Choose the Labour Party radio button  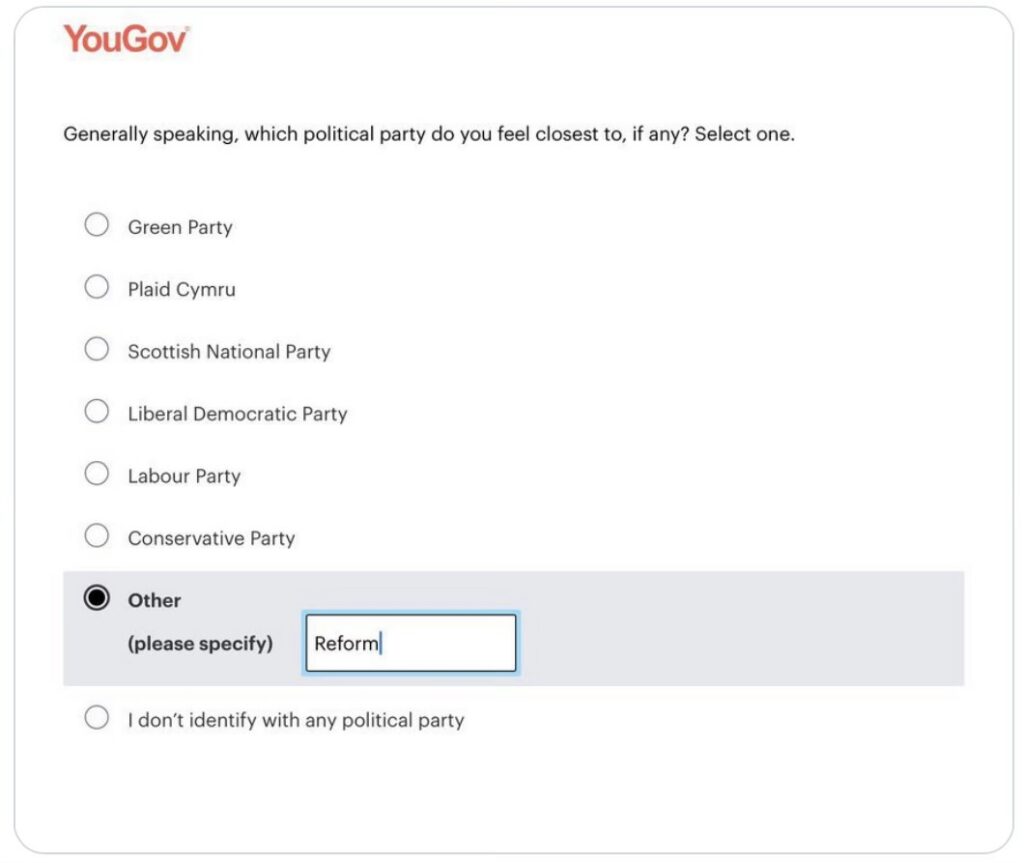pyautogui.click(x=97, y=474)
